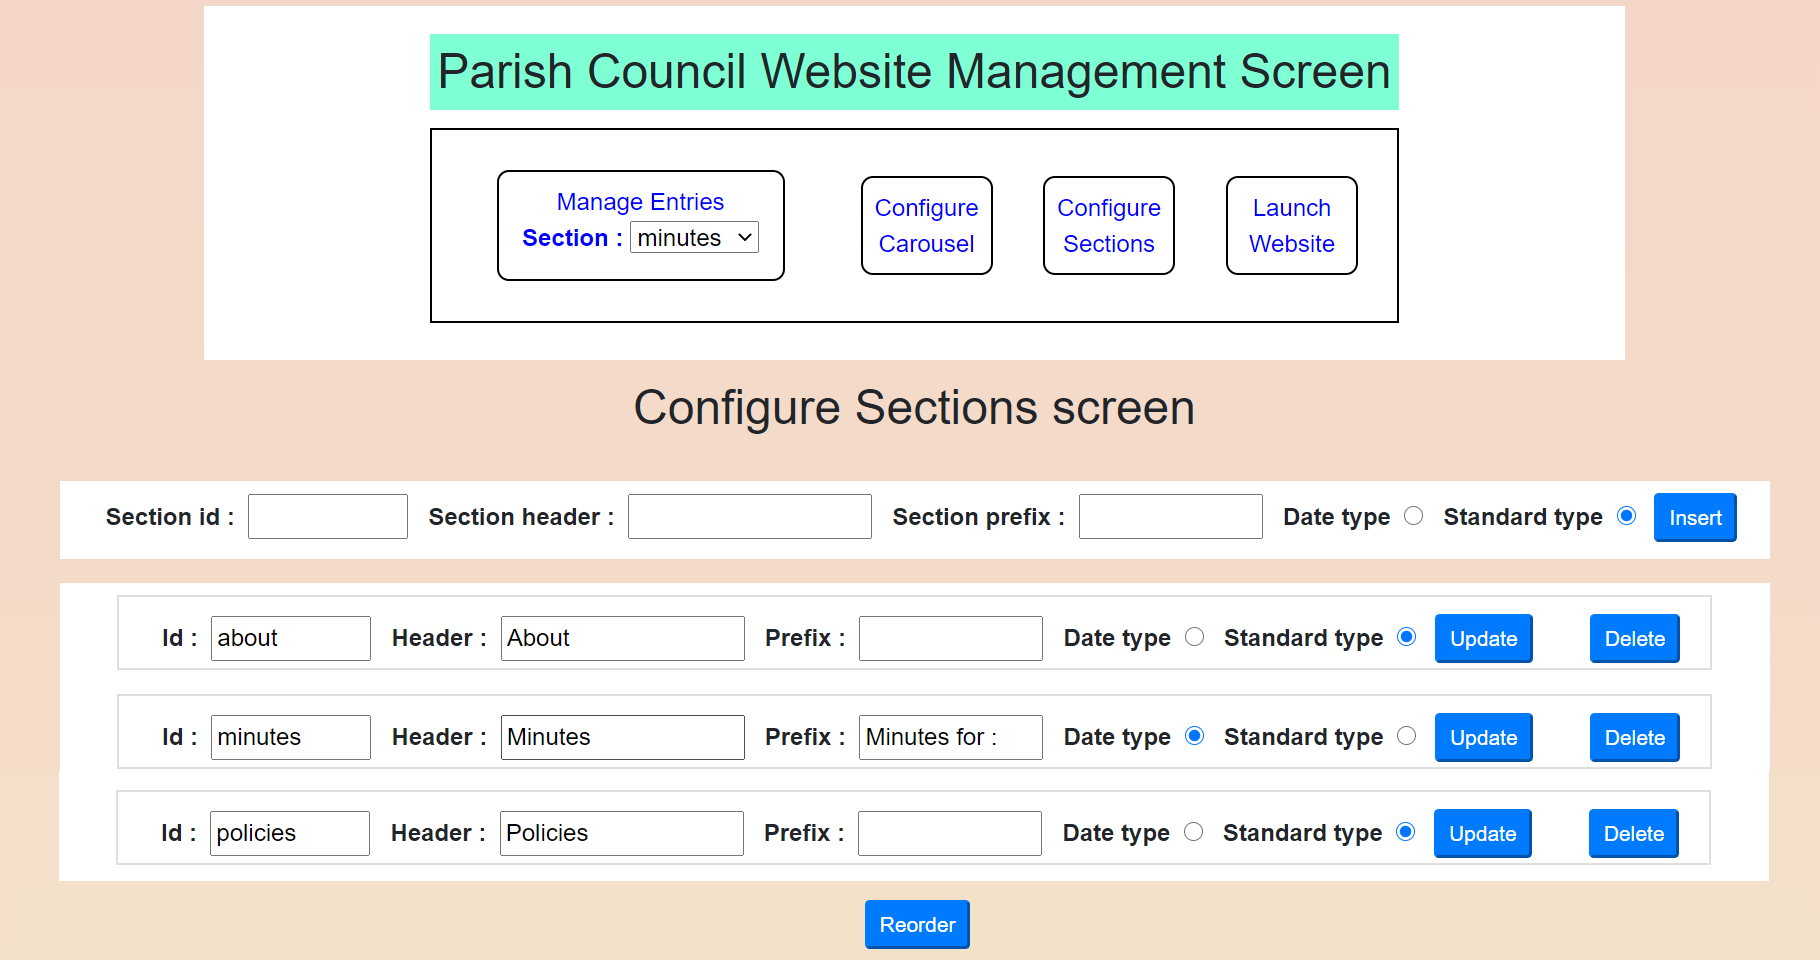This screenshot has width=1820, height=960.
Task: Choose Standard type in policies row
Action: tap(1405, 832)
